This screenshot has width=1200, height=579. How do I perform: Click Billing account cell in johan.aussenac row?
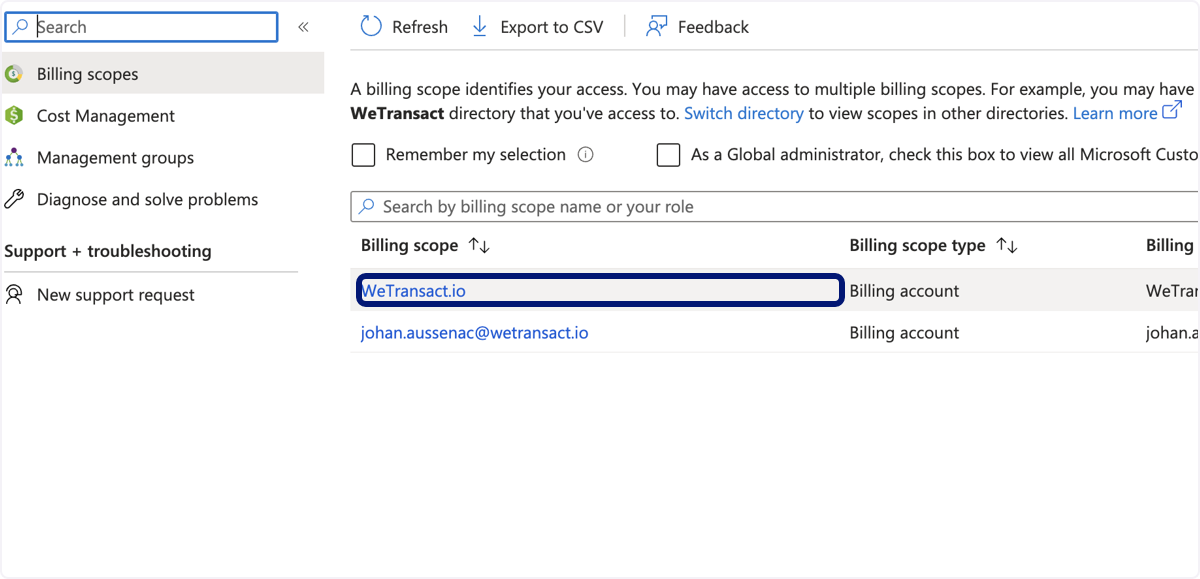[904, 333]
